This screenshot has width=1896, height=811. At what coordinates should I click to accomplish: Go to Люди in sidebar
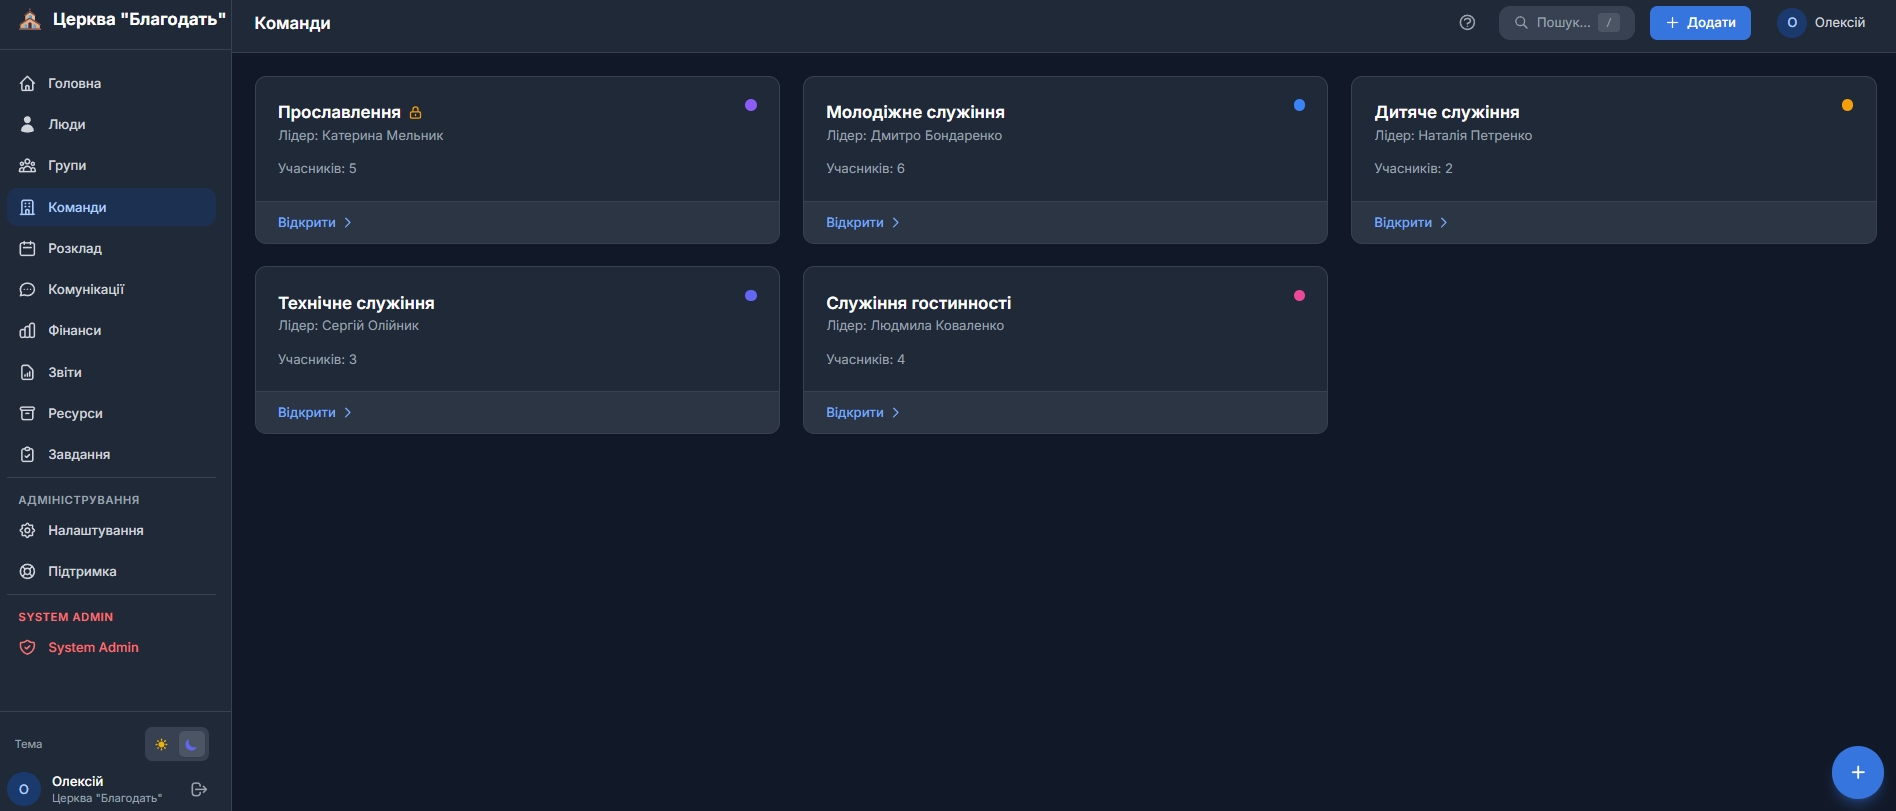point(66,124)
